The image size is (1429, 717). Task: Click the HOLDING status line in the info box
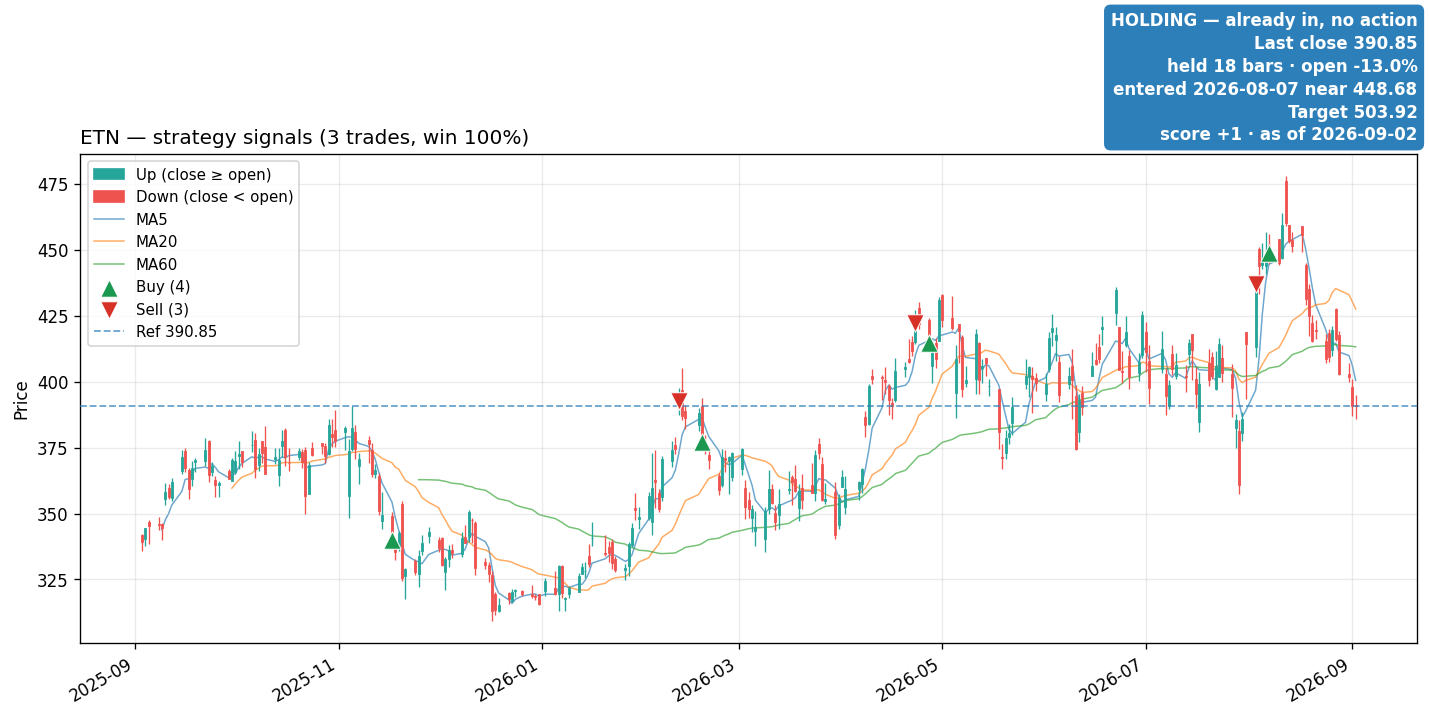point(1264,20)
